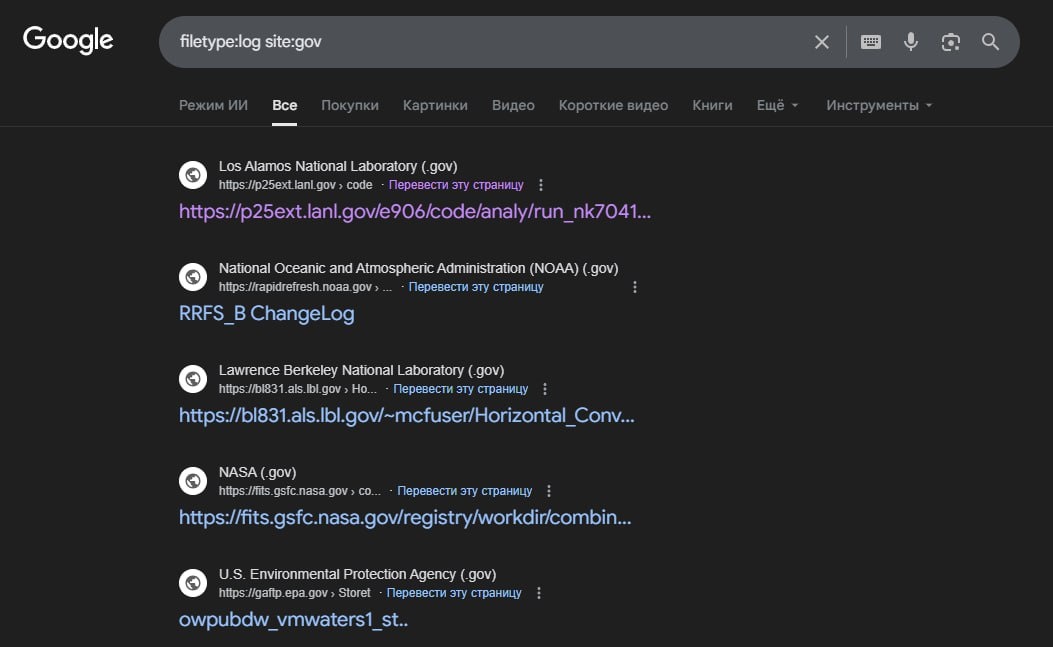This screenshot has width=1053, height=647.
Task: Click the https://p25ext.lanl.gov › code breadcrumb
Action: pyautogui.click(x=295, y=185)
